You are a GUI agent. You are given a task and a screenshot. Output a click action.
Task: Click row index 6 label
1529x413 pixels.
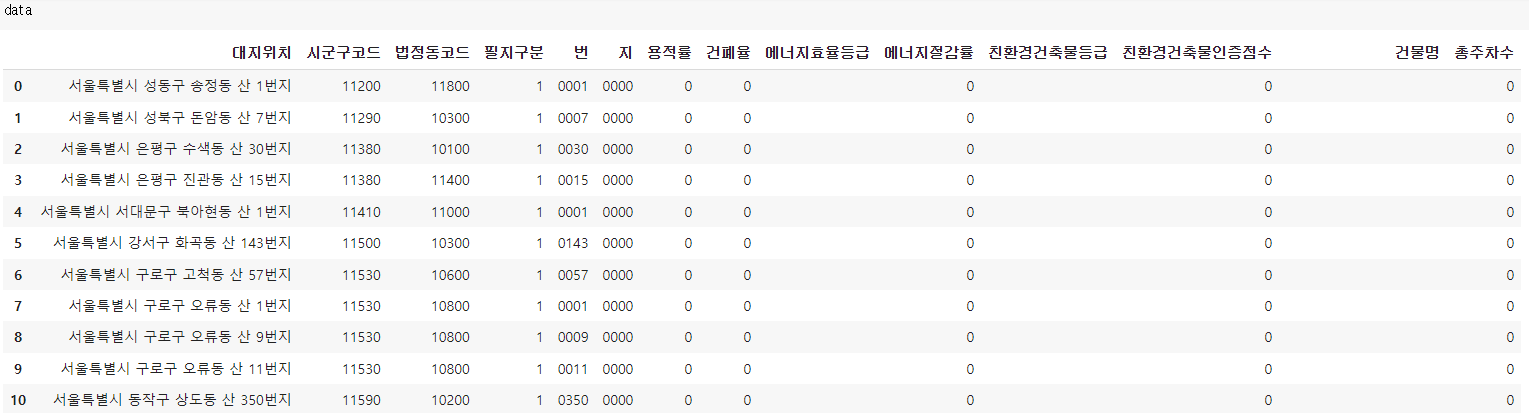pyautogui.click(x=18, y=274)
